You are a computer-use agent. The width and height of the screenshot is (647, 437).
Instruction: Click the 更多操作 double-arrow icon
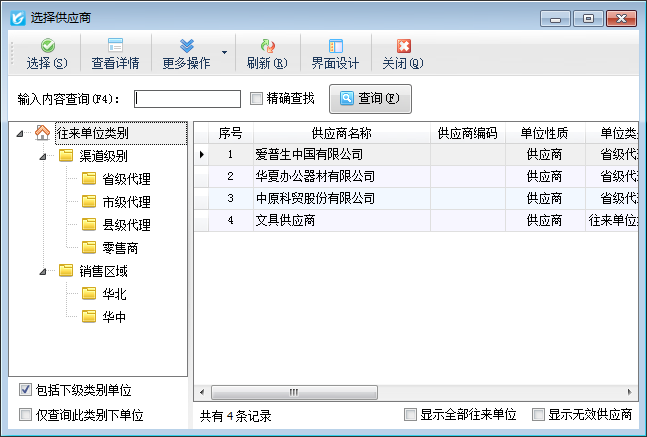[186, 46]
